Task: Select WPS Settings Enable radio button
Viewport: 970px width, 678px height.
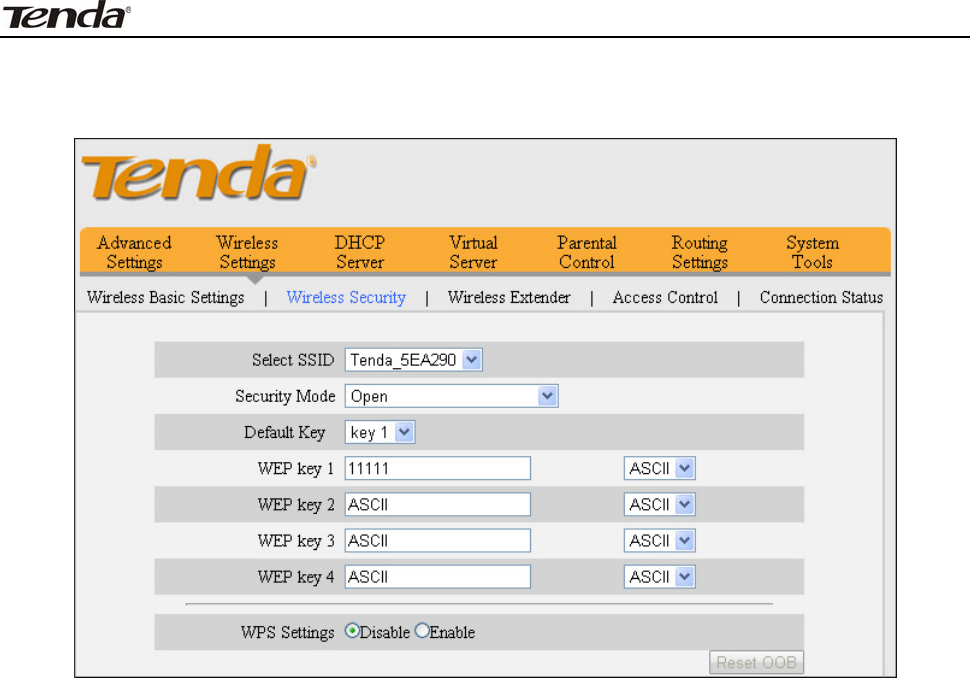Action: coord(422,631)
